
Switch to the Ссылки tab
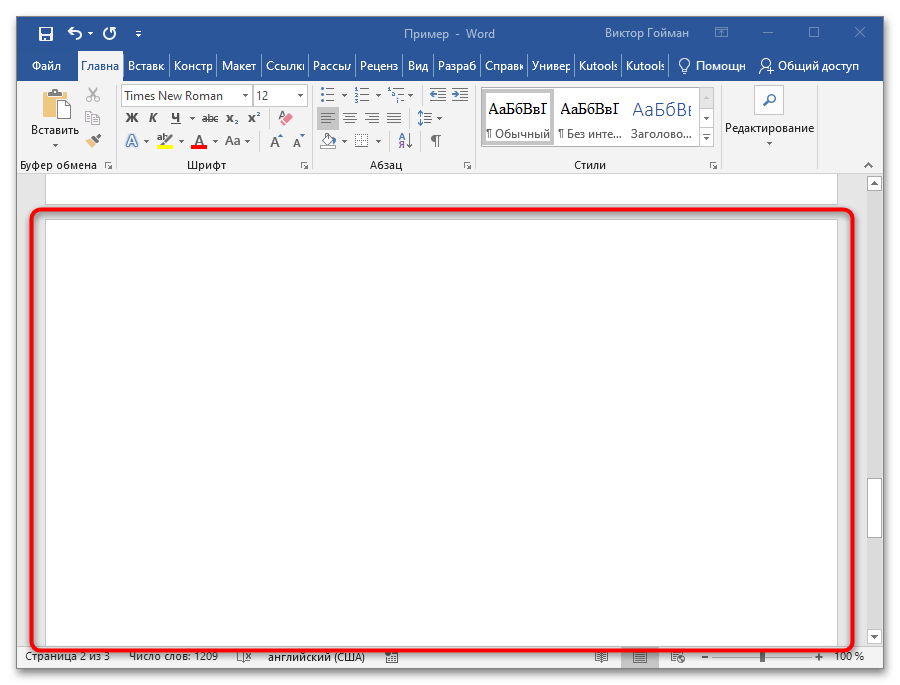285,66
